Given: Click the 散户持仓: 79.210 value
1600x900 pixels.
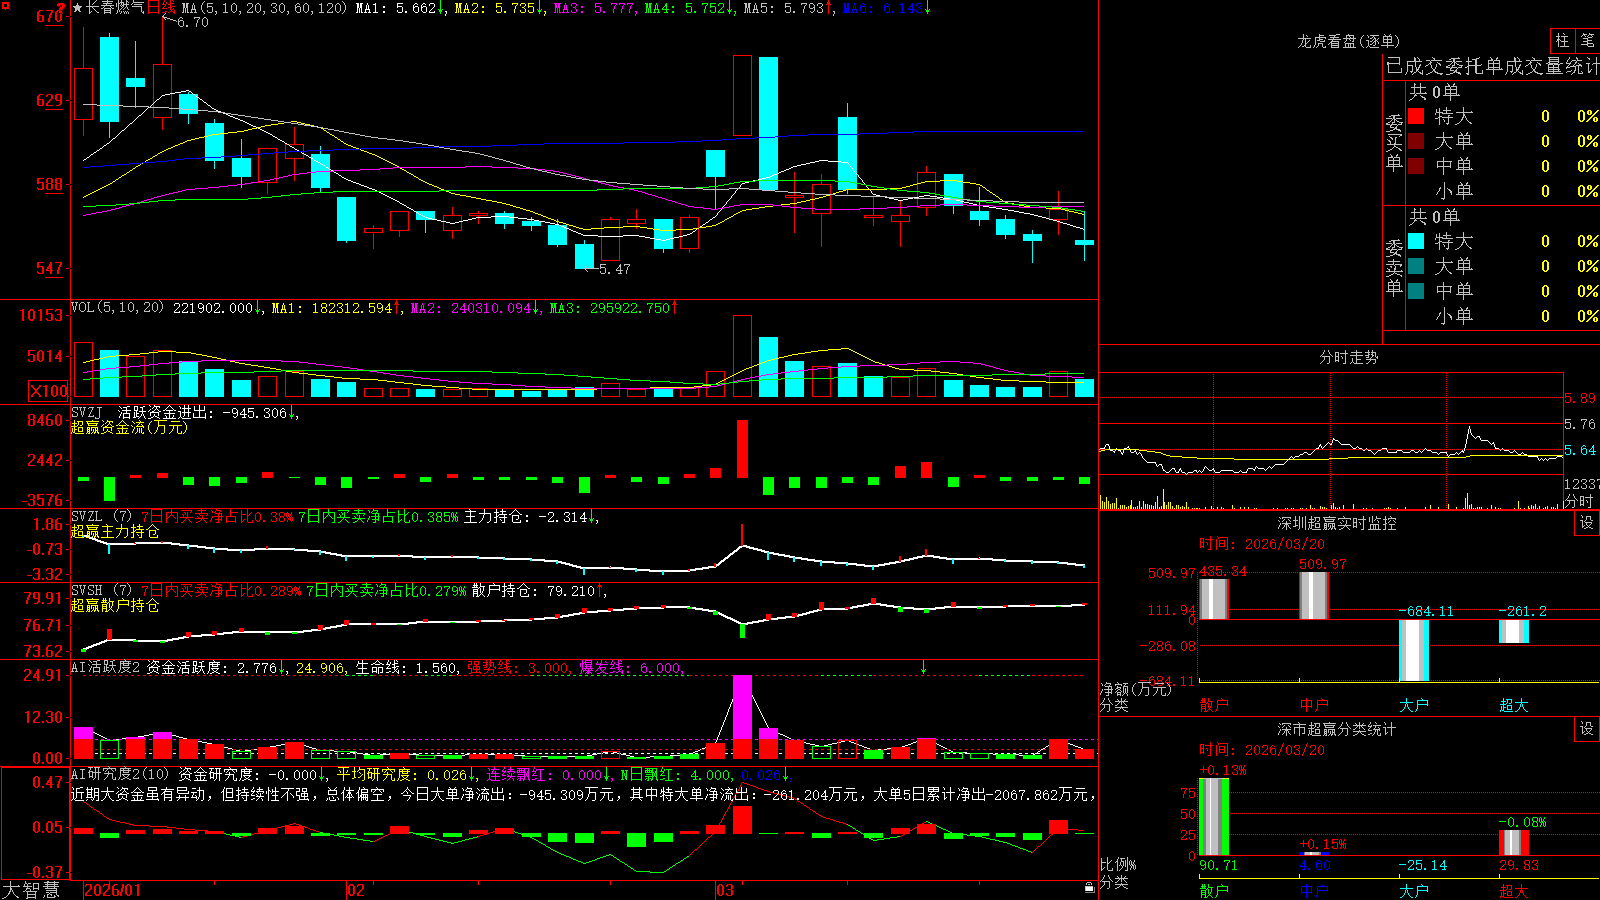Looking at the screenshot, I should [x=533, y=591].
